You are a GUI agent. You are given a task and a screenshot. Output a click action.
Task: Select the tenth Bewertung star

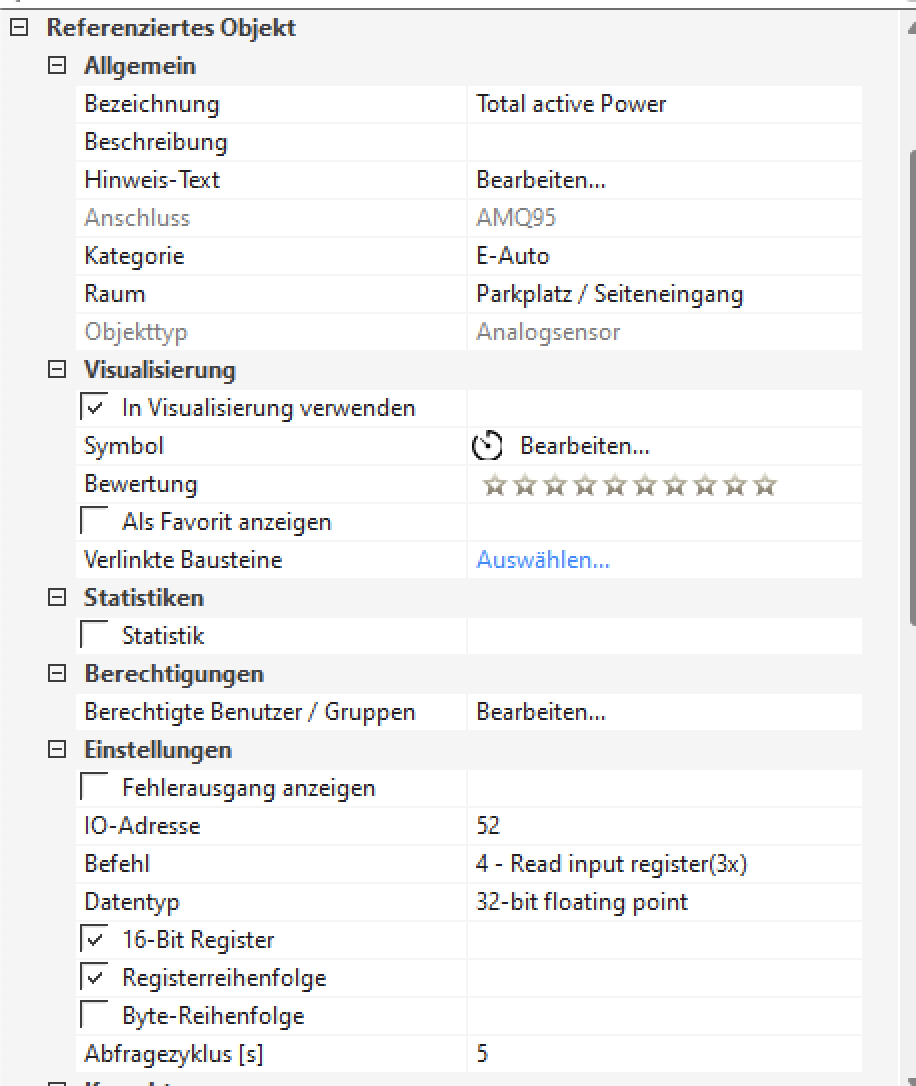click(765, 486)
